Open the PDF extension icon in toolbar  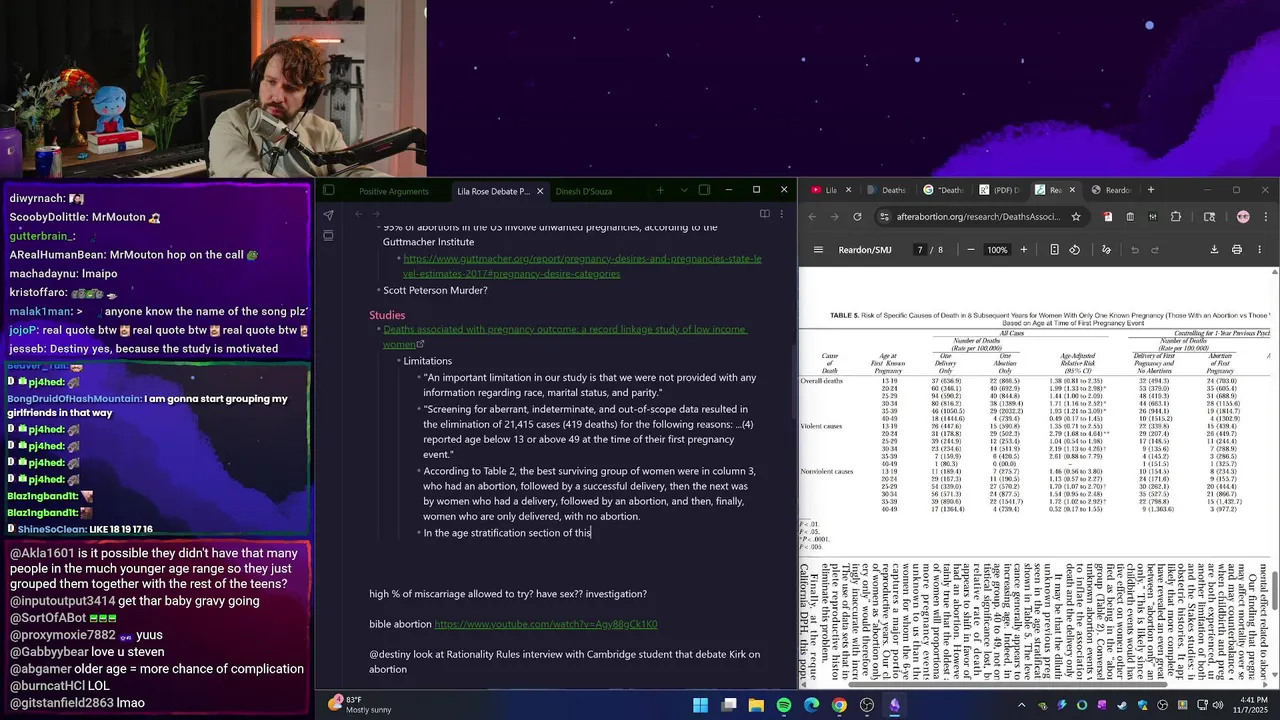coord(1108,217)
